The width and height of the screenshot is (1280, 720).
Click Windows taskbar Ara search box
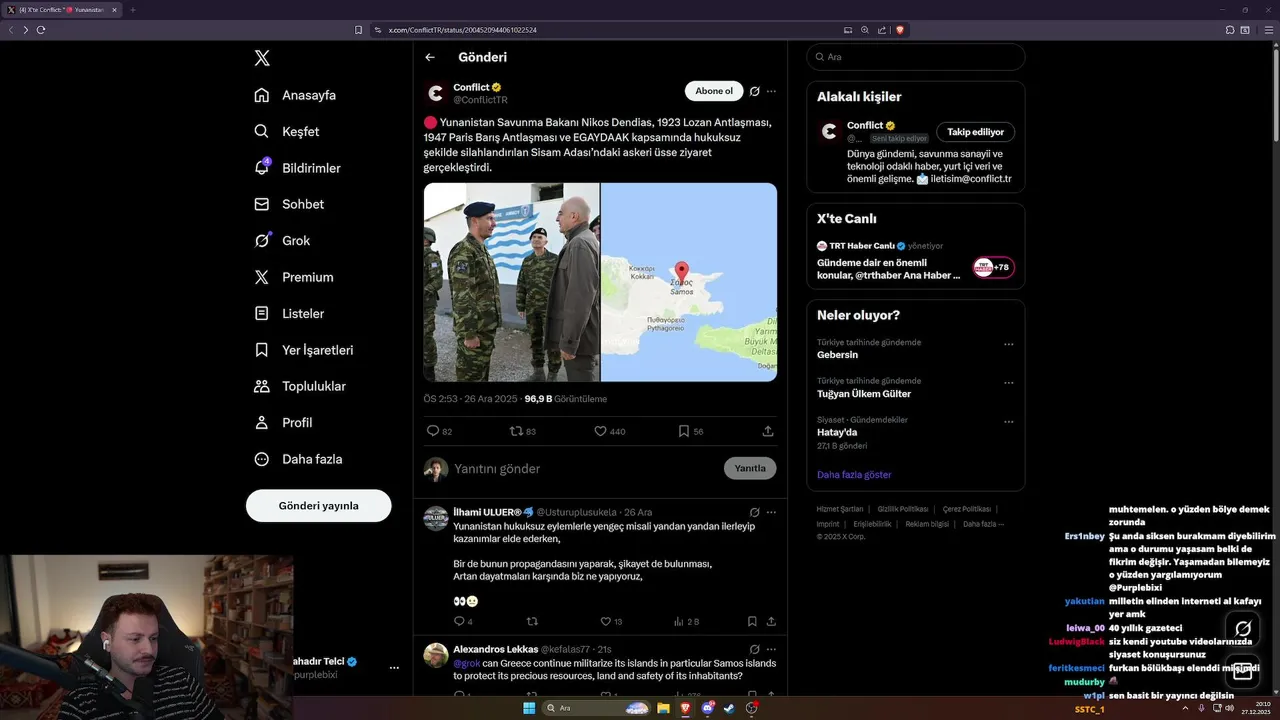coord(597,708)
